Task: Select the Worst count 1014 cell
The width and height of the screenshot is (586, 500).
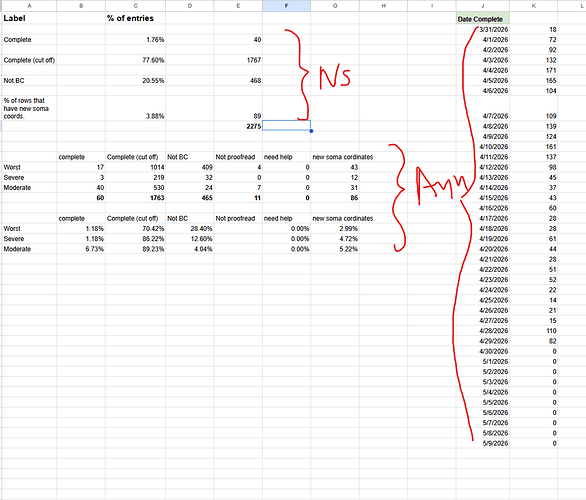Action: coord(135,167)
